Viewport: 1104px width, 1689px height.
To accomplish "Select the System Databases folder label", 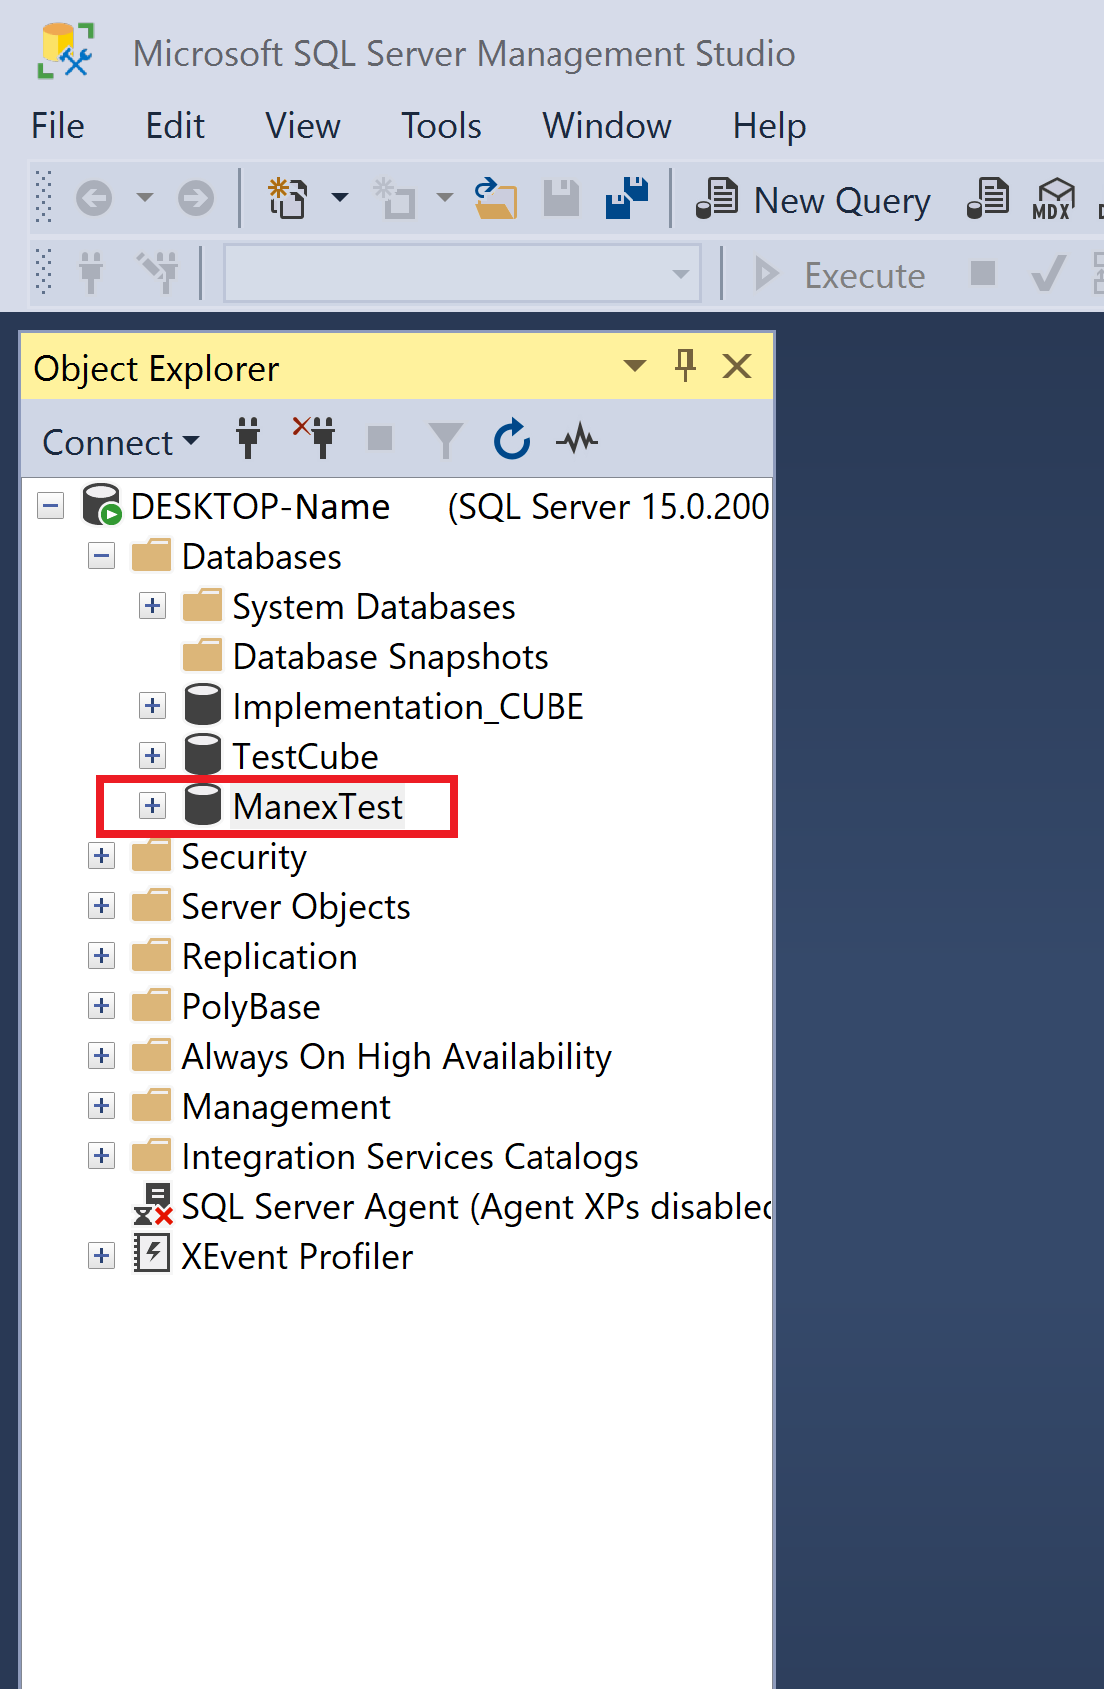I will [x=374, y=607].
